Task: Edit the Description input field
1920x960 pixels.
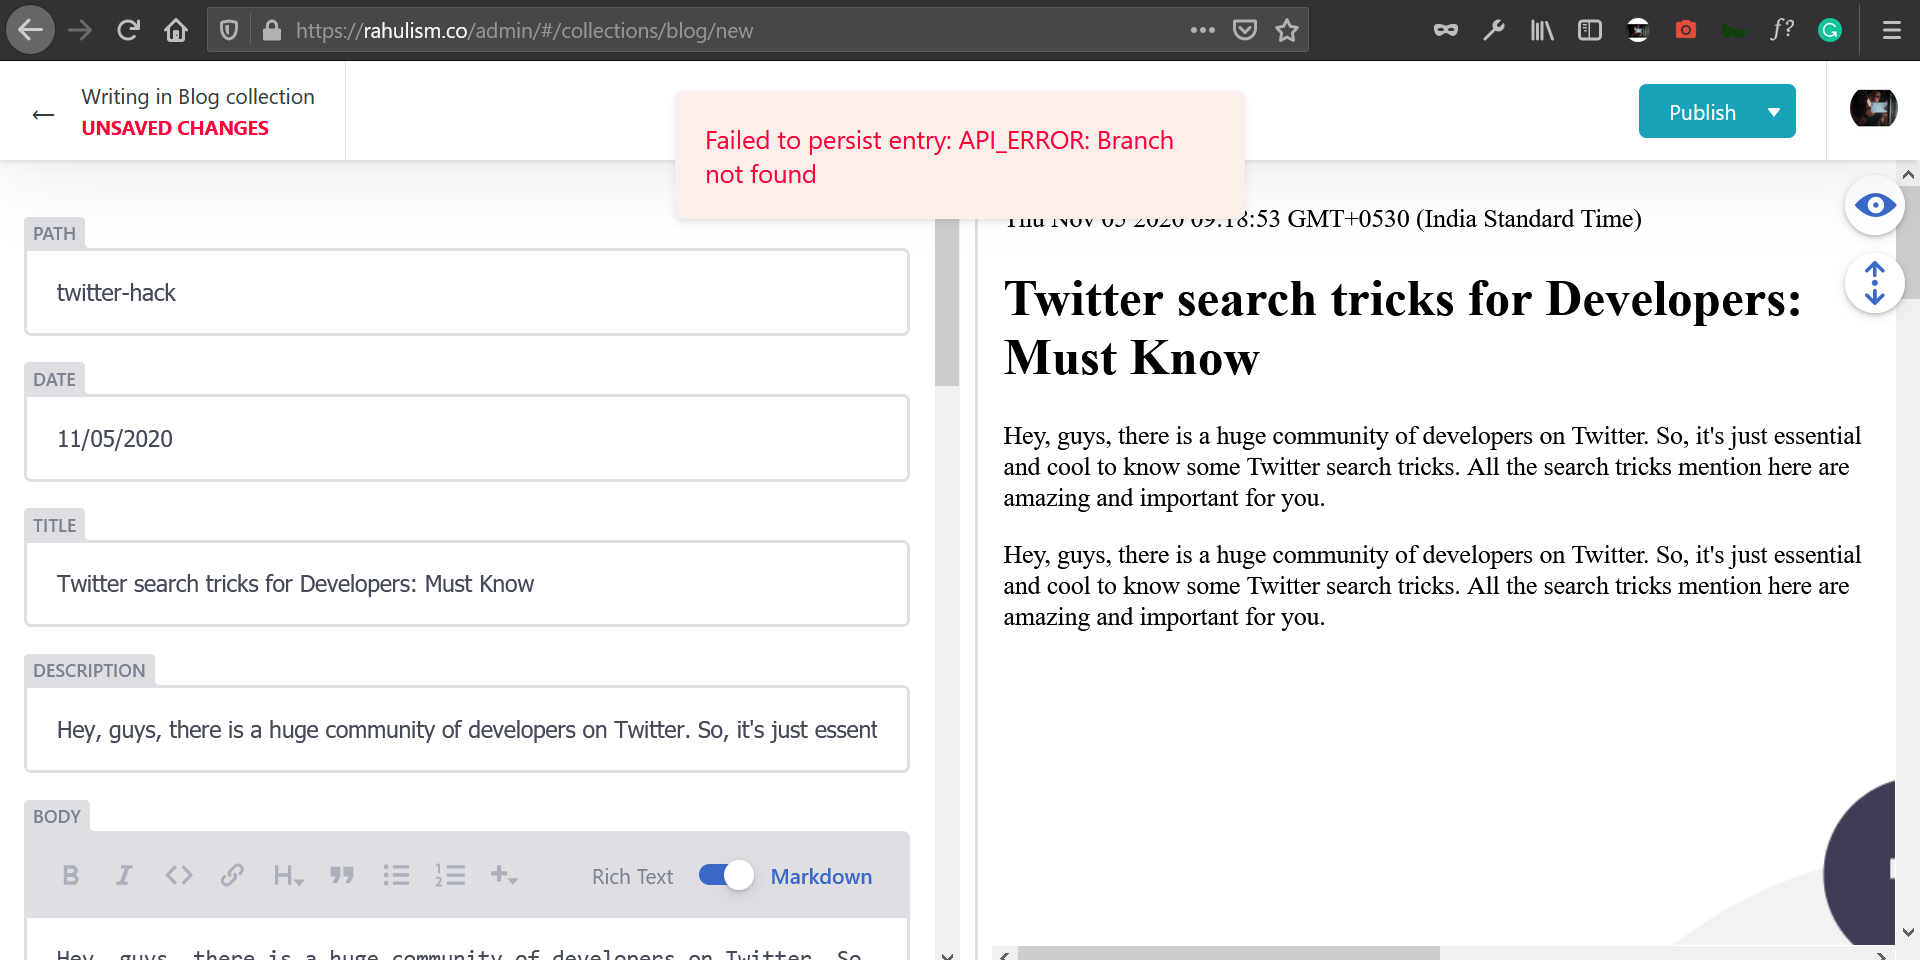Action: click(x=467, y=730)
